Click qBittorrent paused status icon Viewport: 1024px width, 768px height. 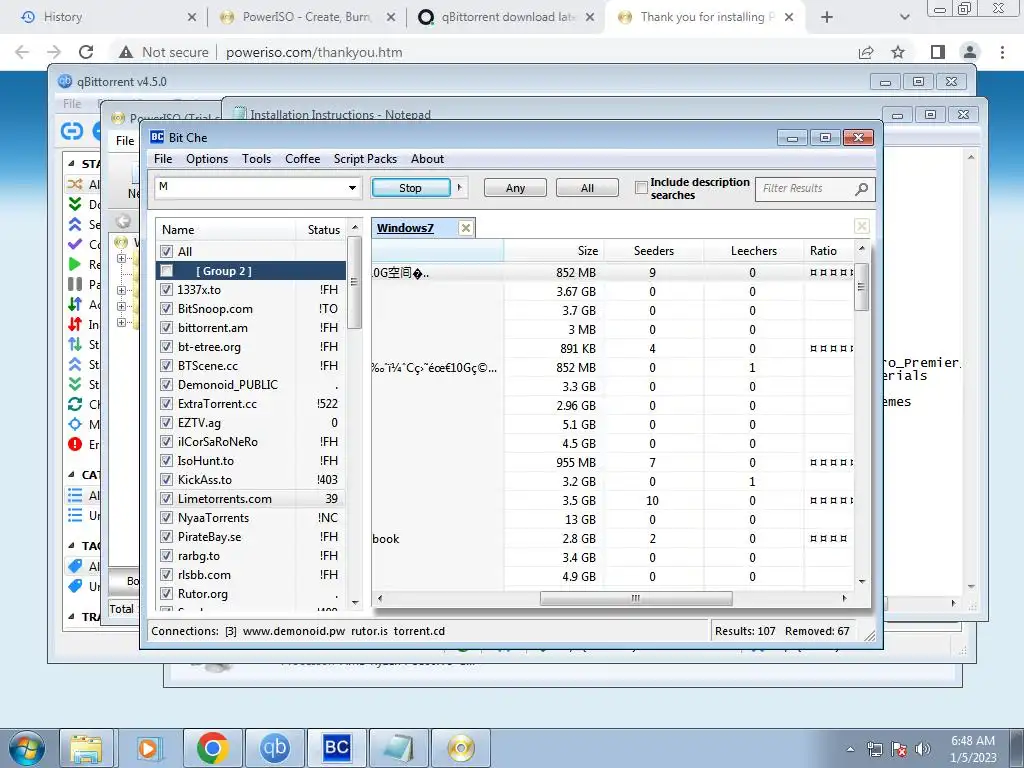(x=75, y=284)
